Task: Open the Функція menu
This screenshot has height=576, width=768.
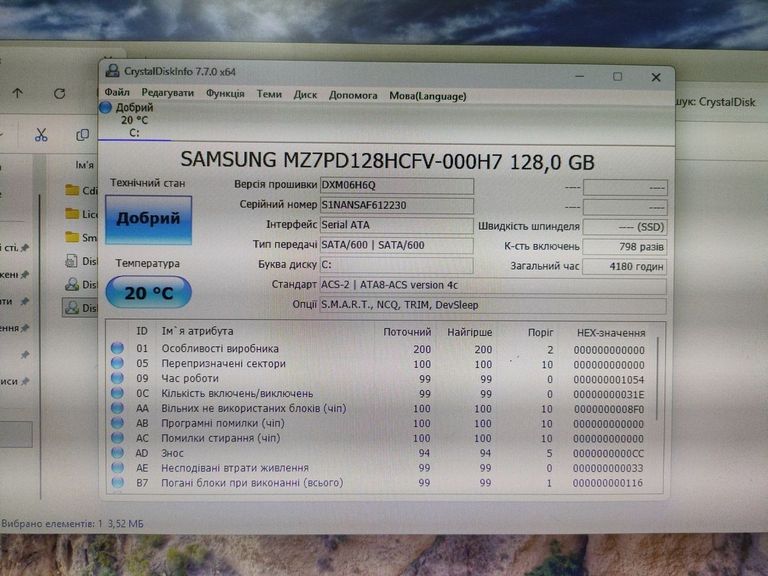Action: coord(225,94)
